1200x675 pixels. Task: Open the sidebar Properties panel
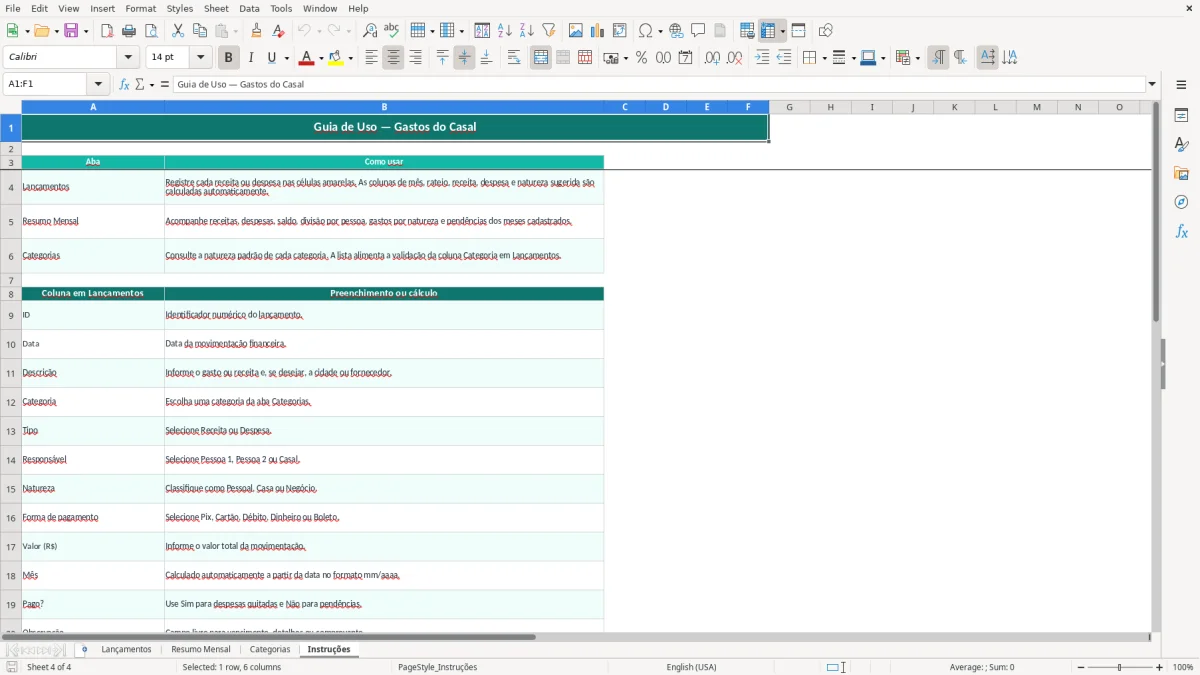(x=1181, y=115)
